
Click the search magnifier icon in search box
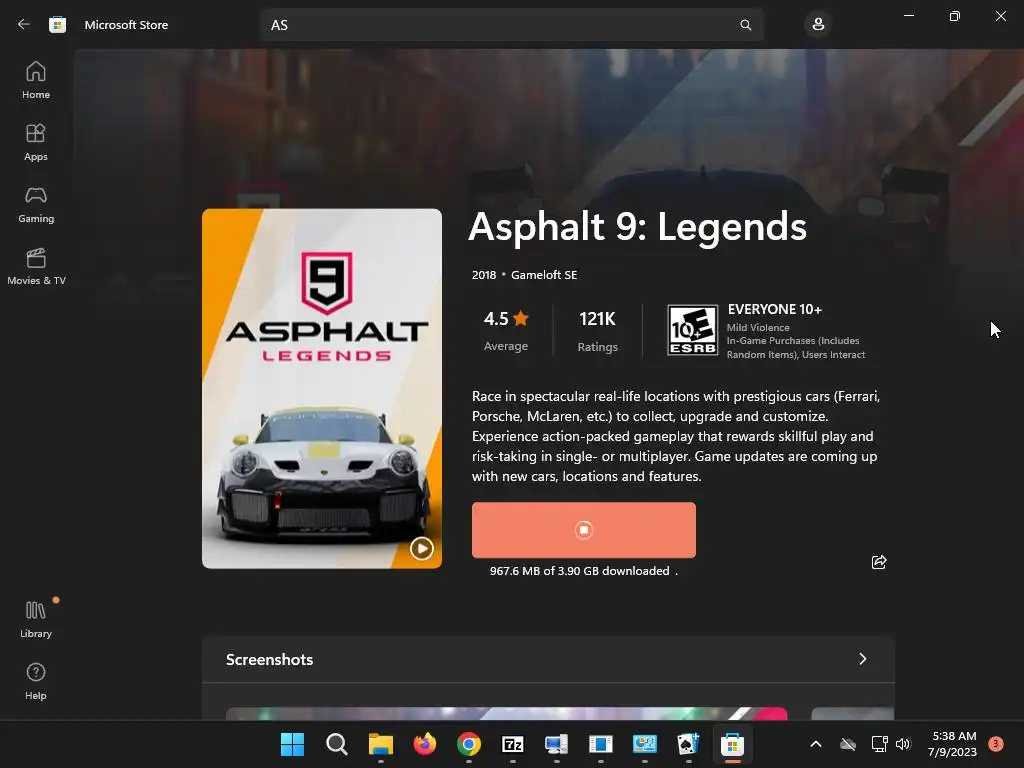pyautogui.click(x=745, y=25)
